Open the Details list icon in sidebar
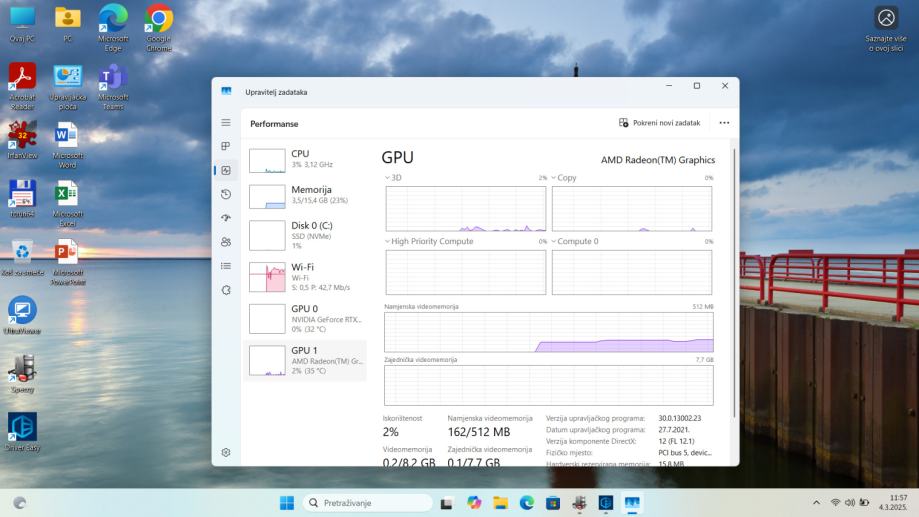The height and width of the screenshot is (517, 919). 226,266
